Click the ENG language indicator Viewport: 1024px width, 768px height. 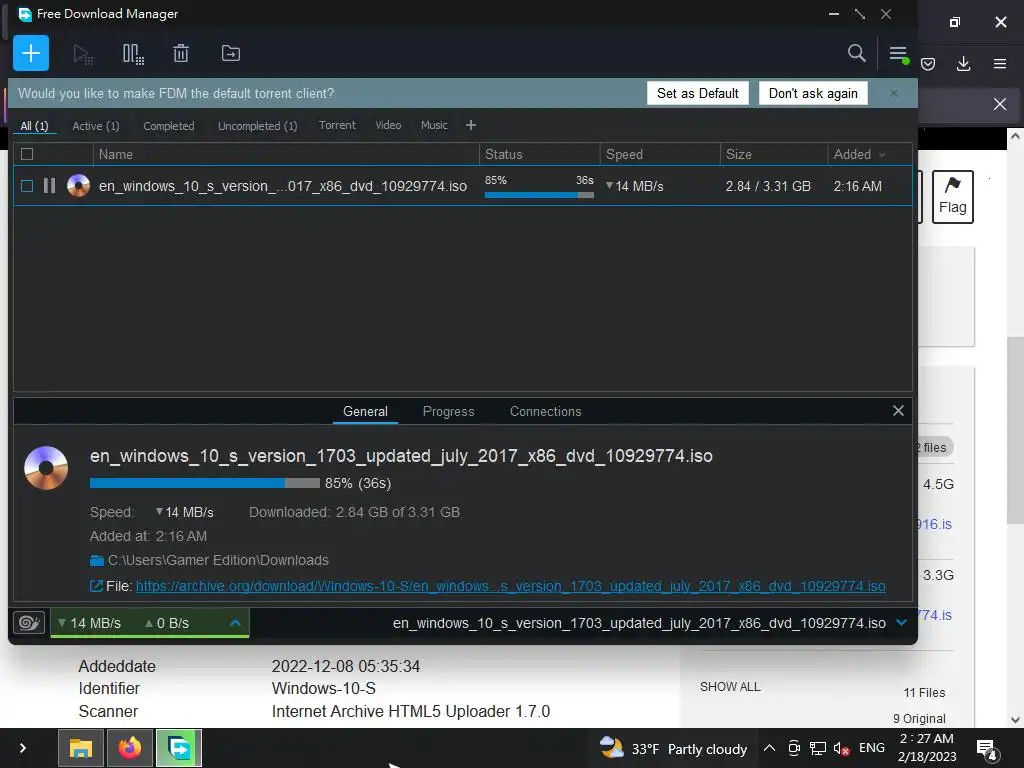(871, 748)
